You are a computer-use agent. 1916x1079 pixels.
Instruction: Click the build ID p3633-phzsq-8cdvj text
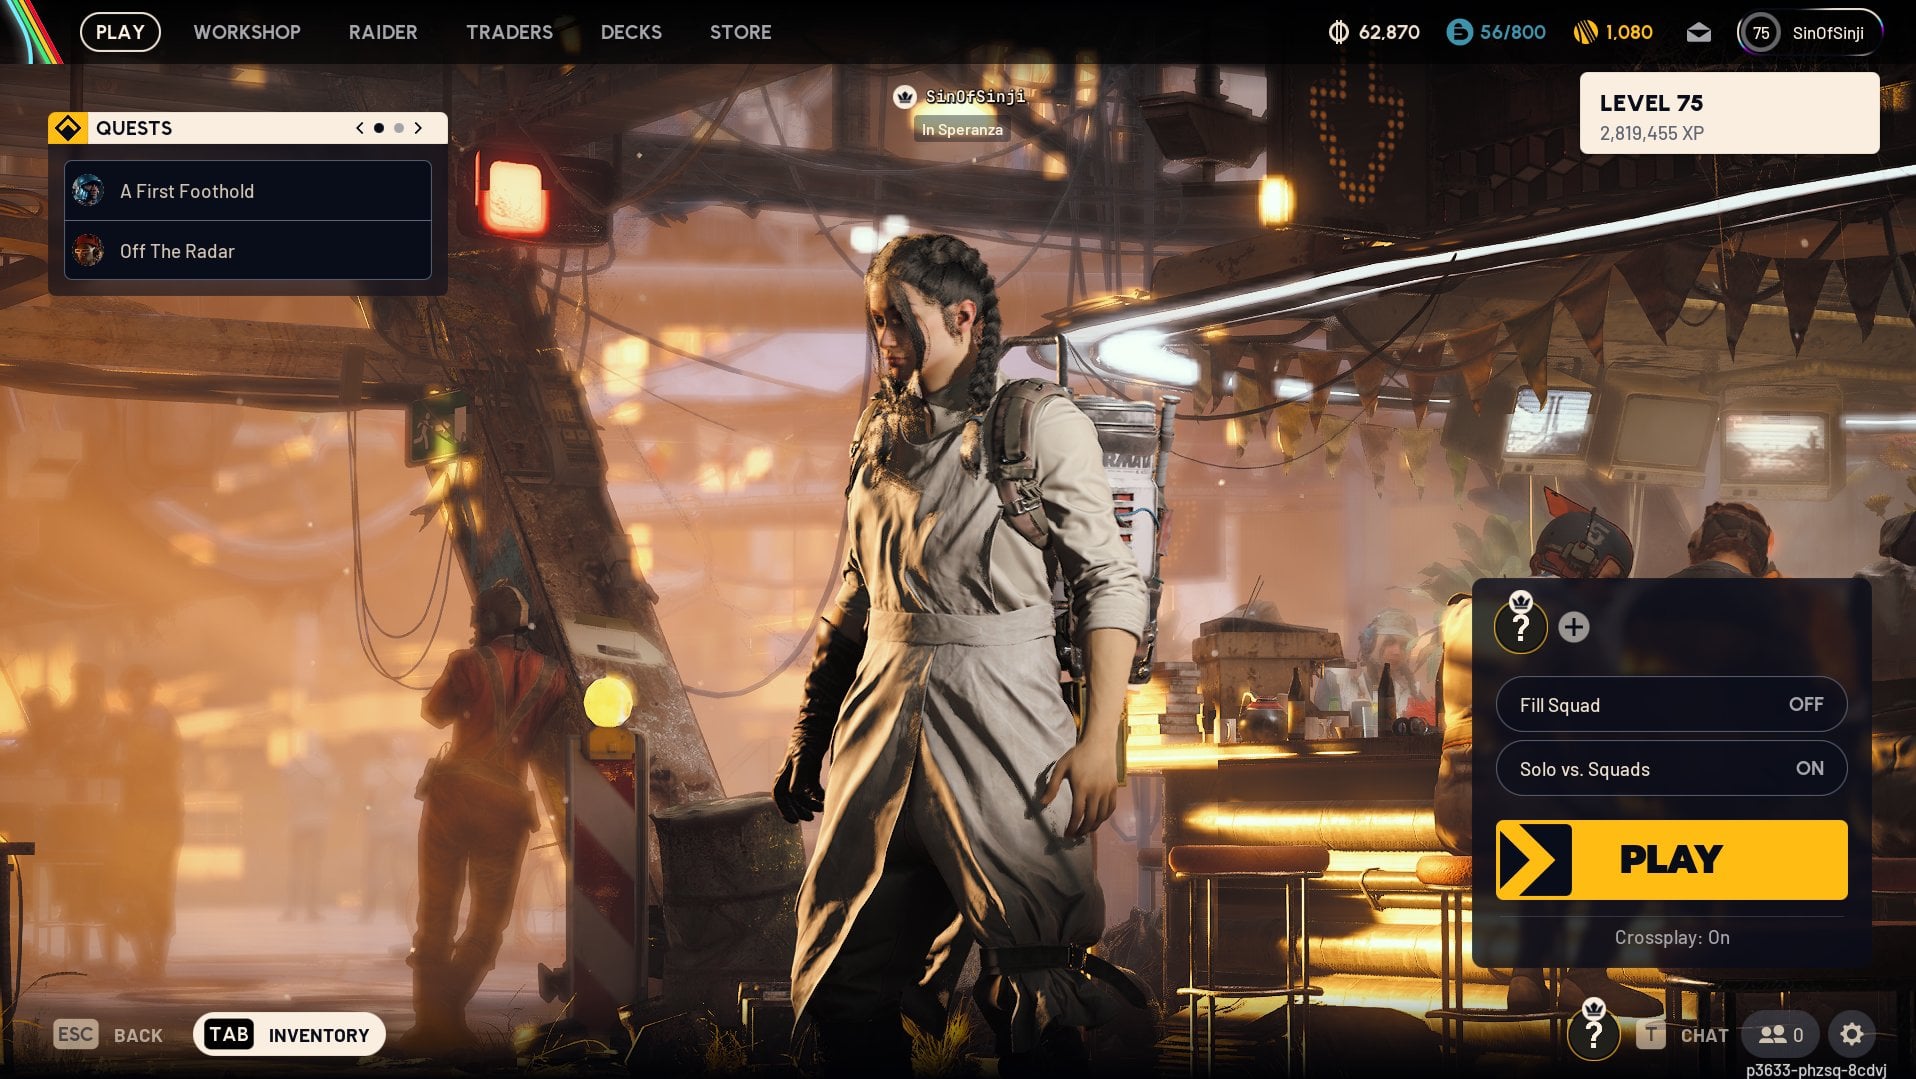pyautogui.click(x=1816, y=1070)
